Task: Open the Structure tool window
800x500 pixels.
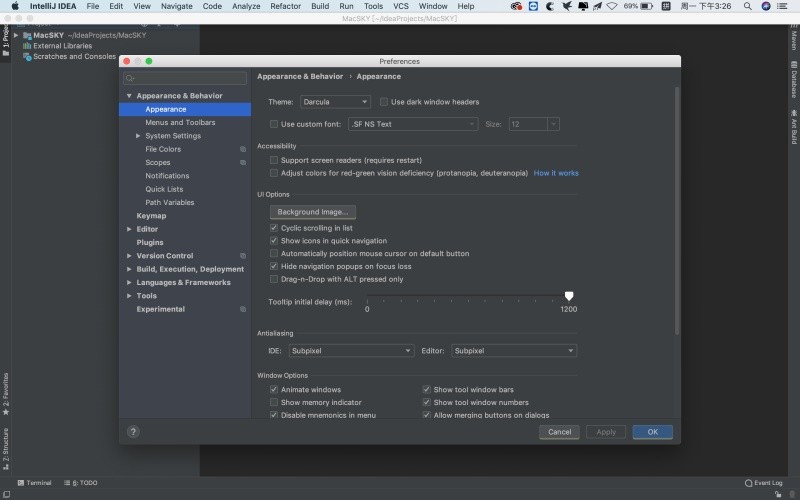Action: [x=6, y=449]
